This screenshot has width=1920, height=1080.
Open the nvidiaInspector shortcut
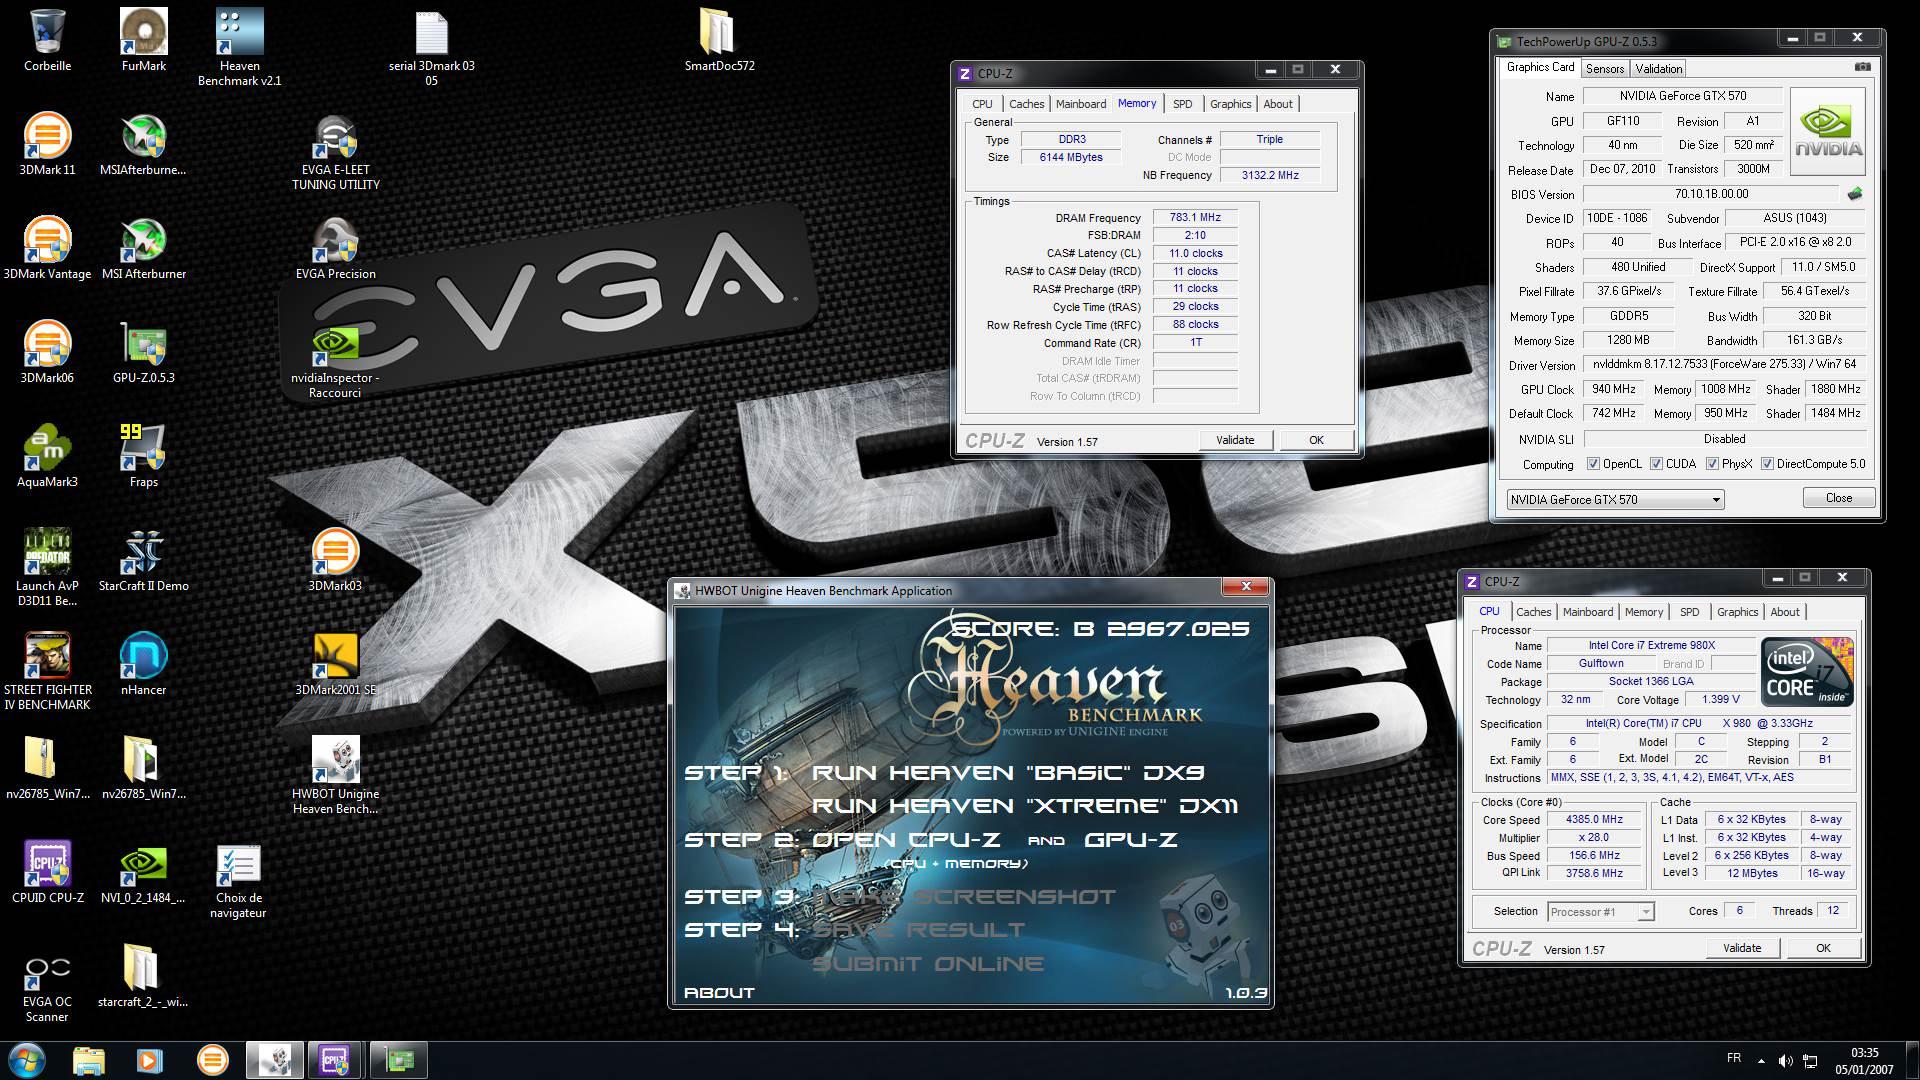(335, 360)
